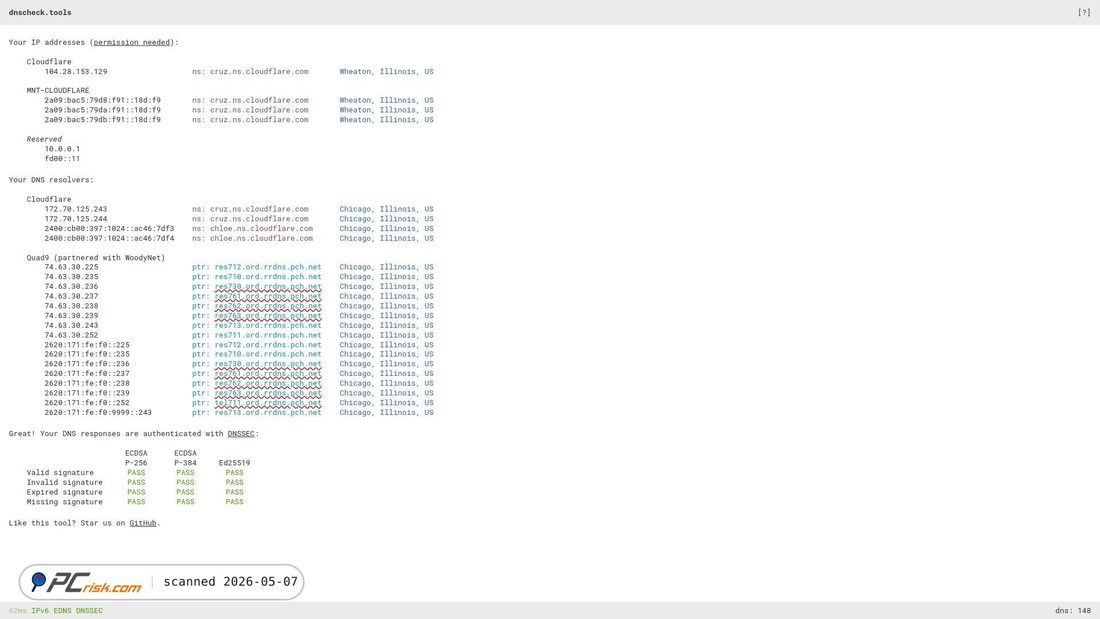Click cruz.ns.cloudflare.com beside 172.70.125.244
This screenshot has width=1100, height=619.
259,219
